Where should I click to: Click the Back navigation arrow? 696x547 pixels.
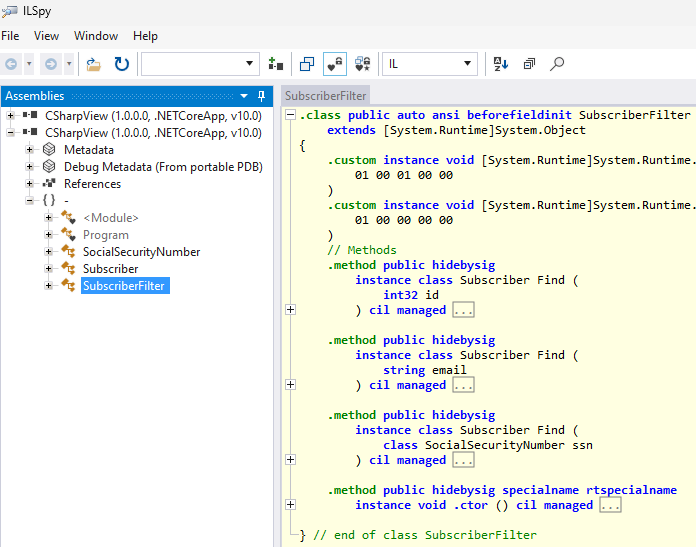pyautogui.click(x=11, y=64)
